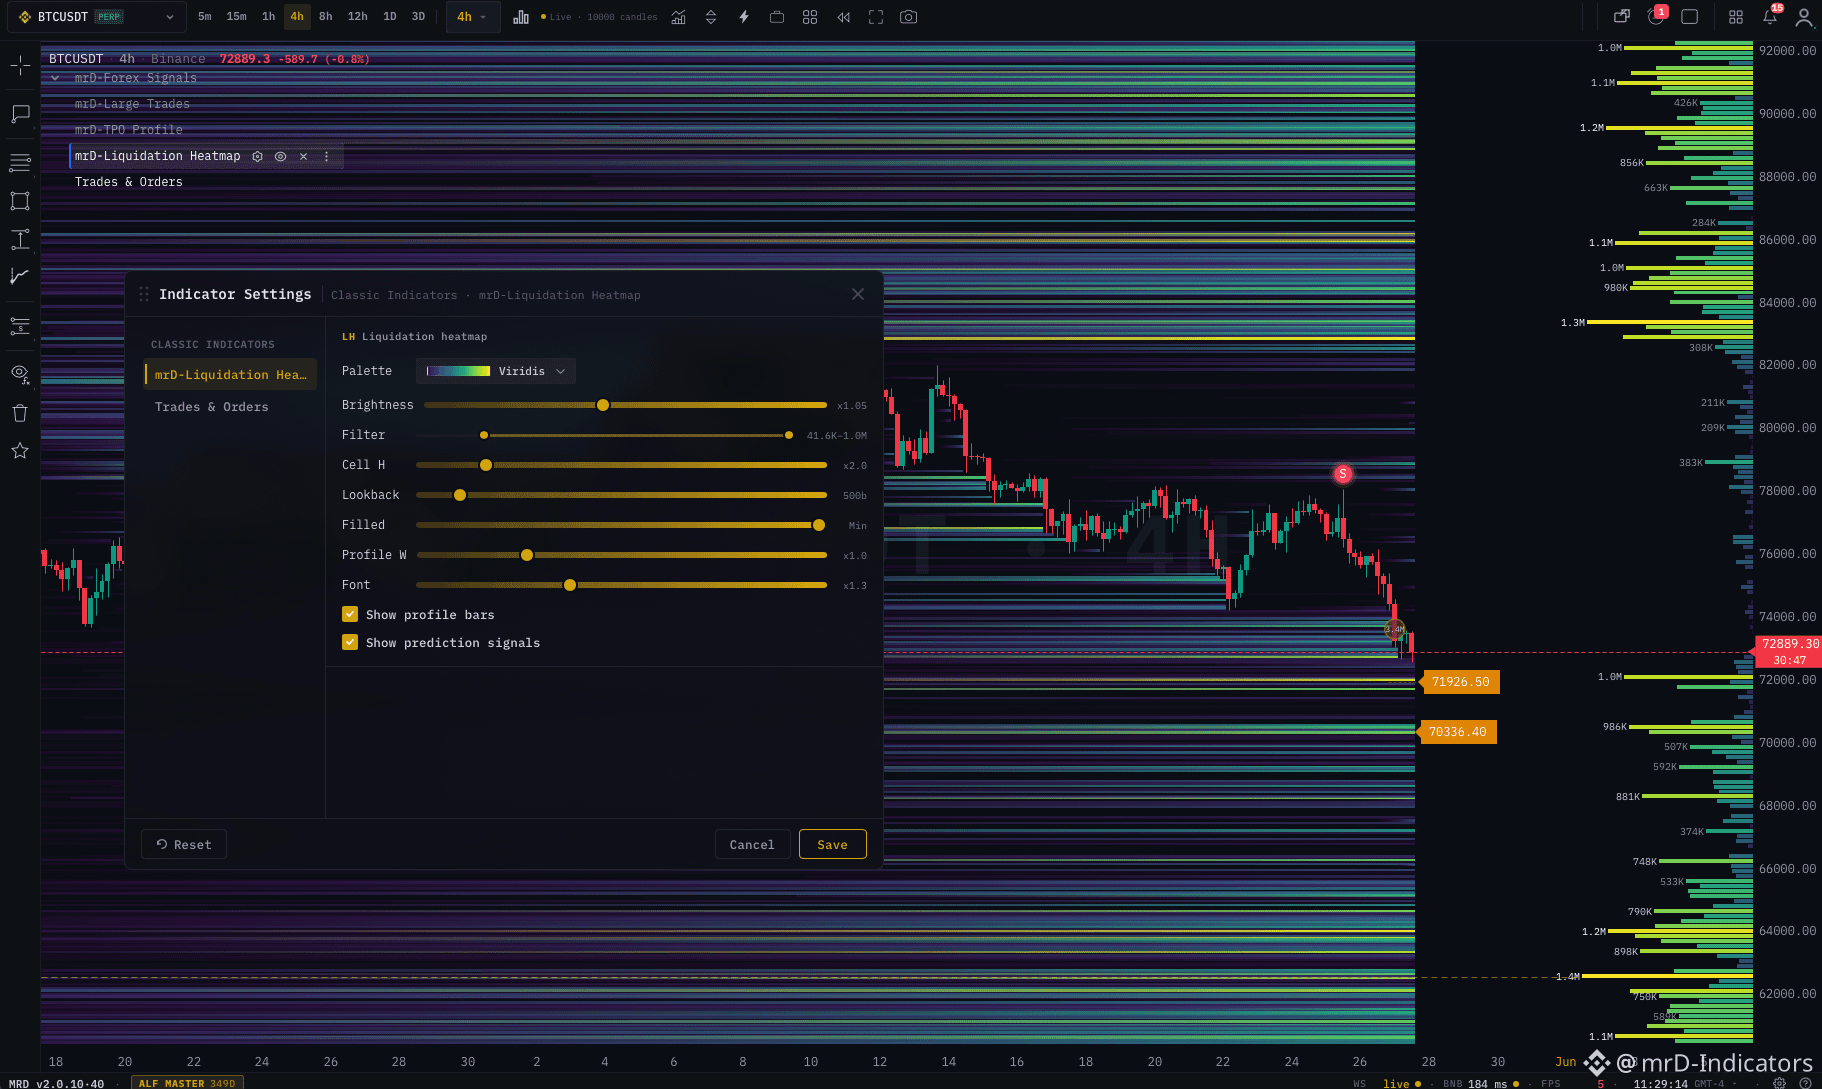
Task: Switch to the 3D timeframe
Action: [419, 17]
